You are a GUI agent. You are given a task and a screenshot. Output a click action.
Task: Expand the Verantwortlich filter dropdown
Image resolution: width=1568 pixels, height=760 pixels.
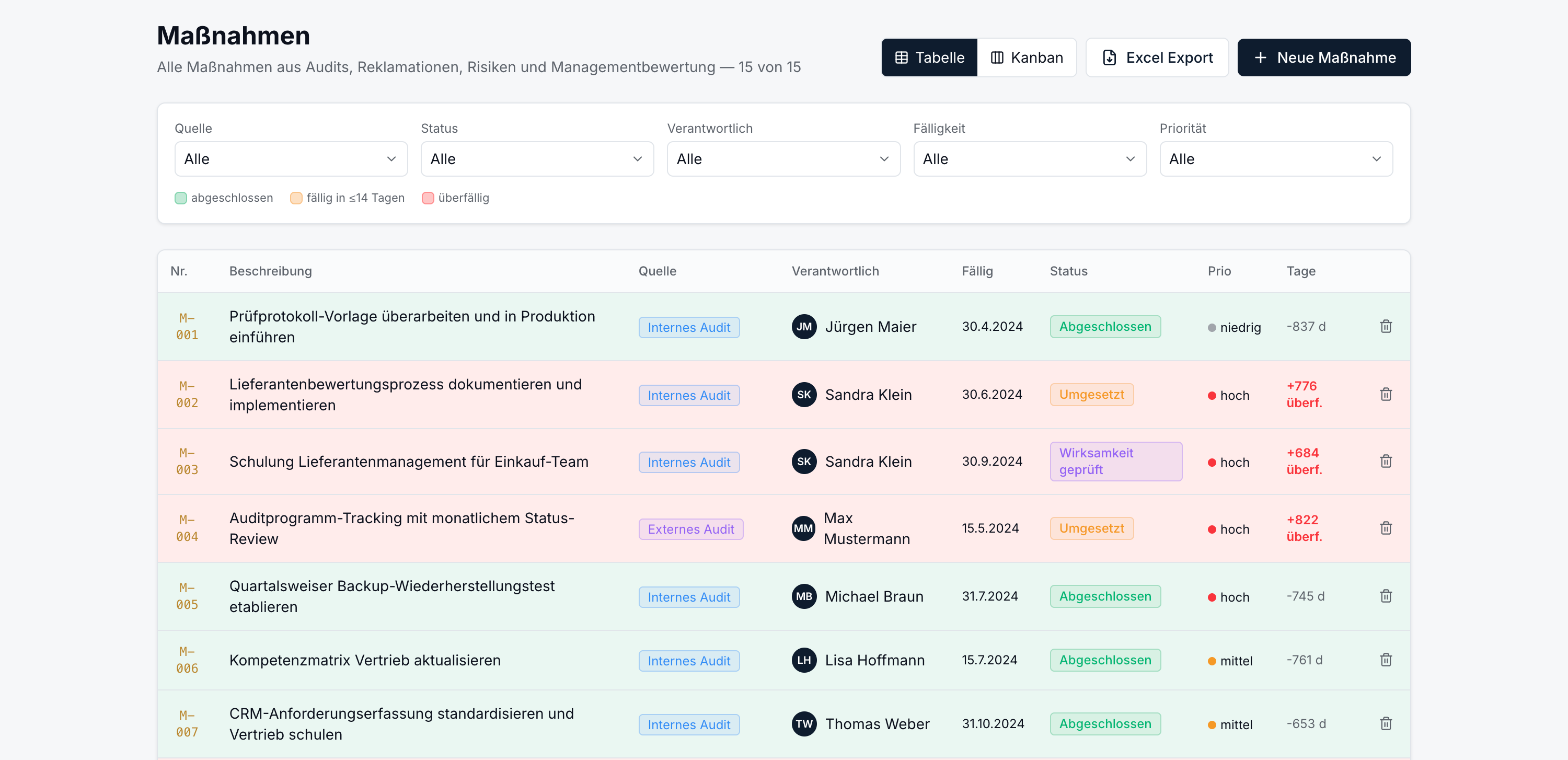(x=783, y=159)
